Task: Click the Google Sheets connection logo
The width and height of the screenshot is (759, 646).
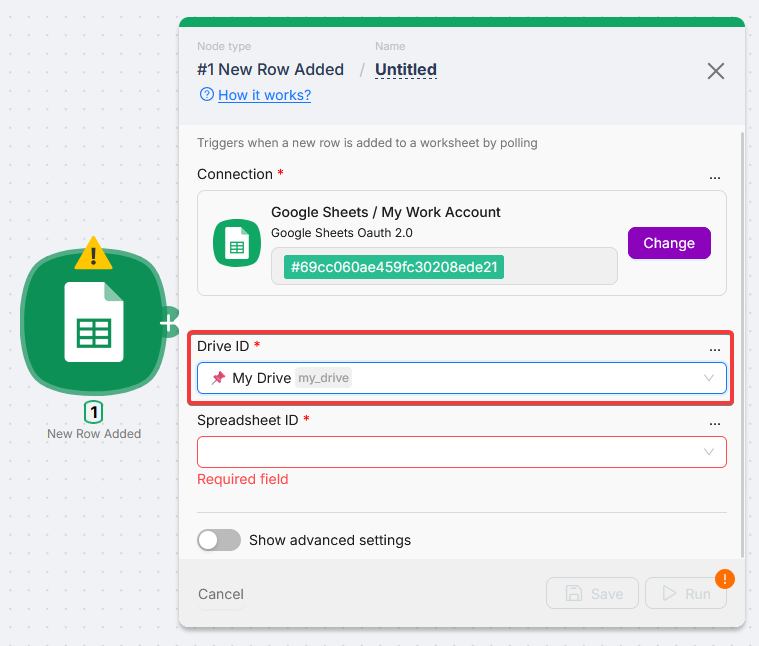Action: [237, 242]
